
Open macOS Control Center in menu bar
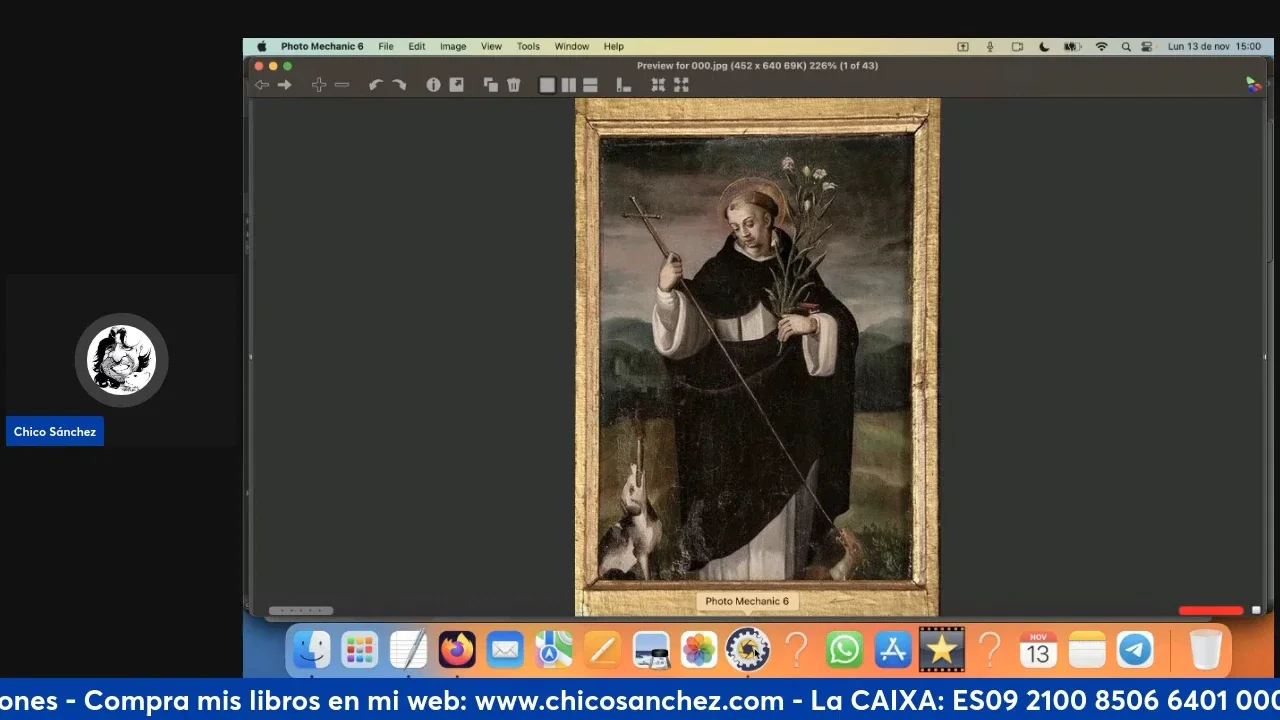(1146, 46)
